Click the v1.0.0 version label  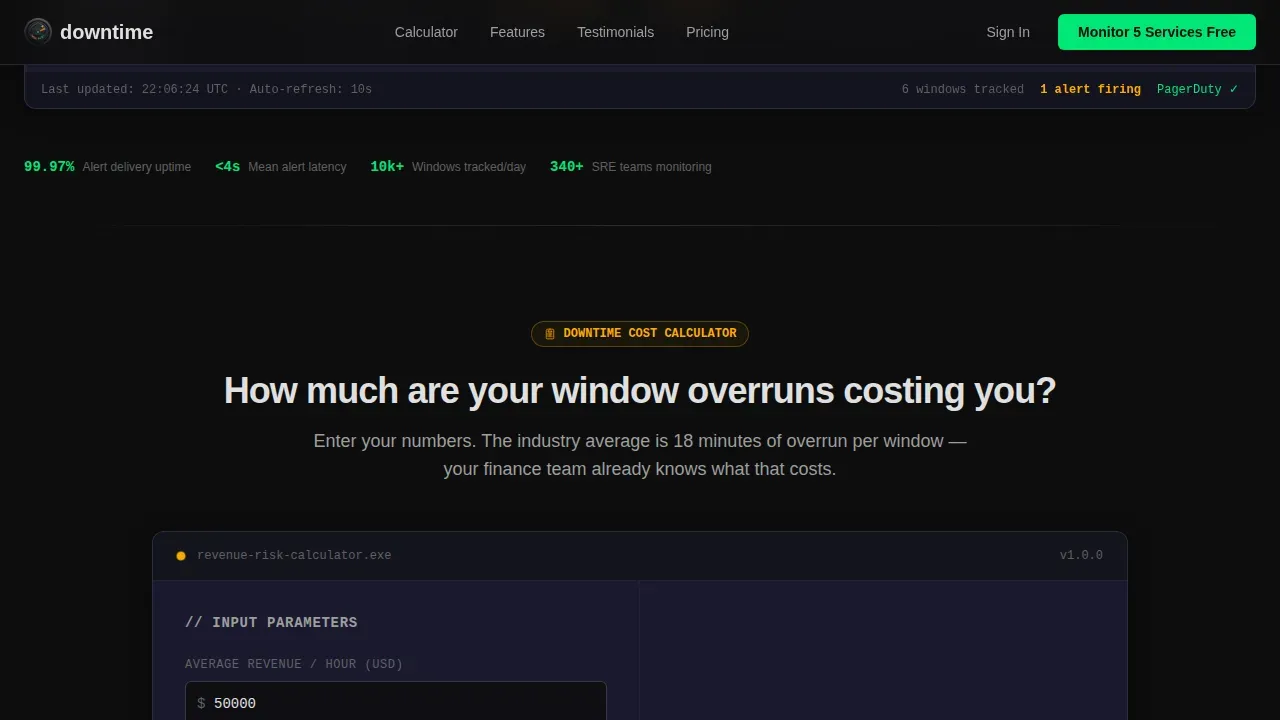pyautogui.click(x=1081, y=555)
